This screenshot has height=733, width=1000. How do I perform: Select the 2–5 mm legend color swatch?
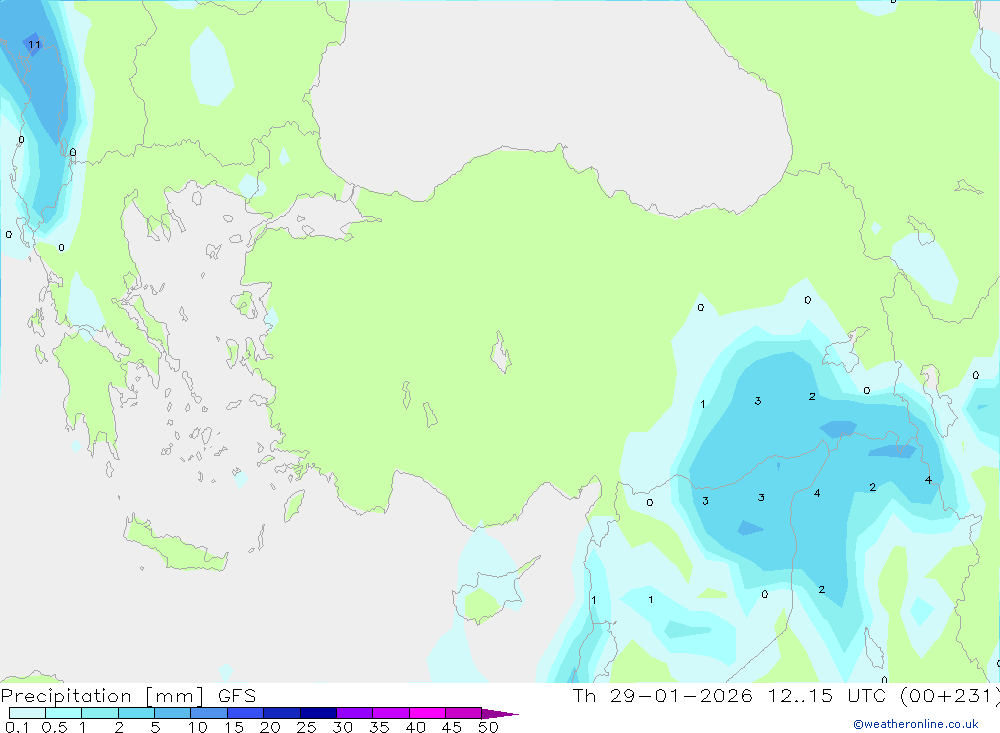point(136,713)
